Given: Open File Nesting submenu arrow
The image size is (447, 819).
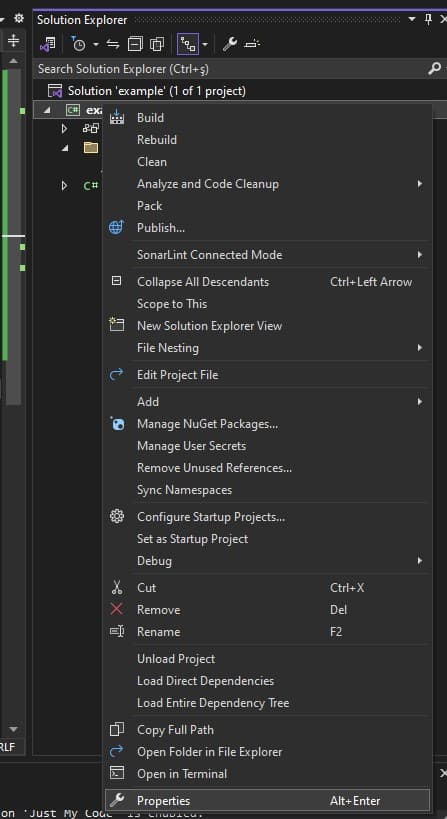Looking at the screenshot, I should [x=420, y=348].
